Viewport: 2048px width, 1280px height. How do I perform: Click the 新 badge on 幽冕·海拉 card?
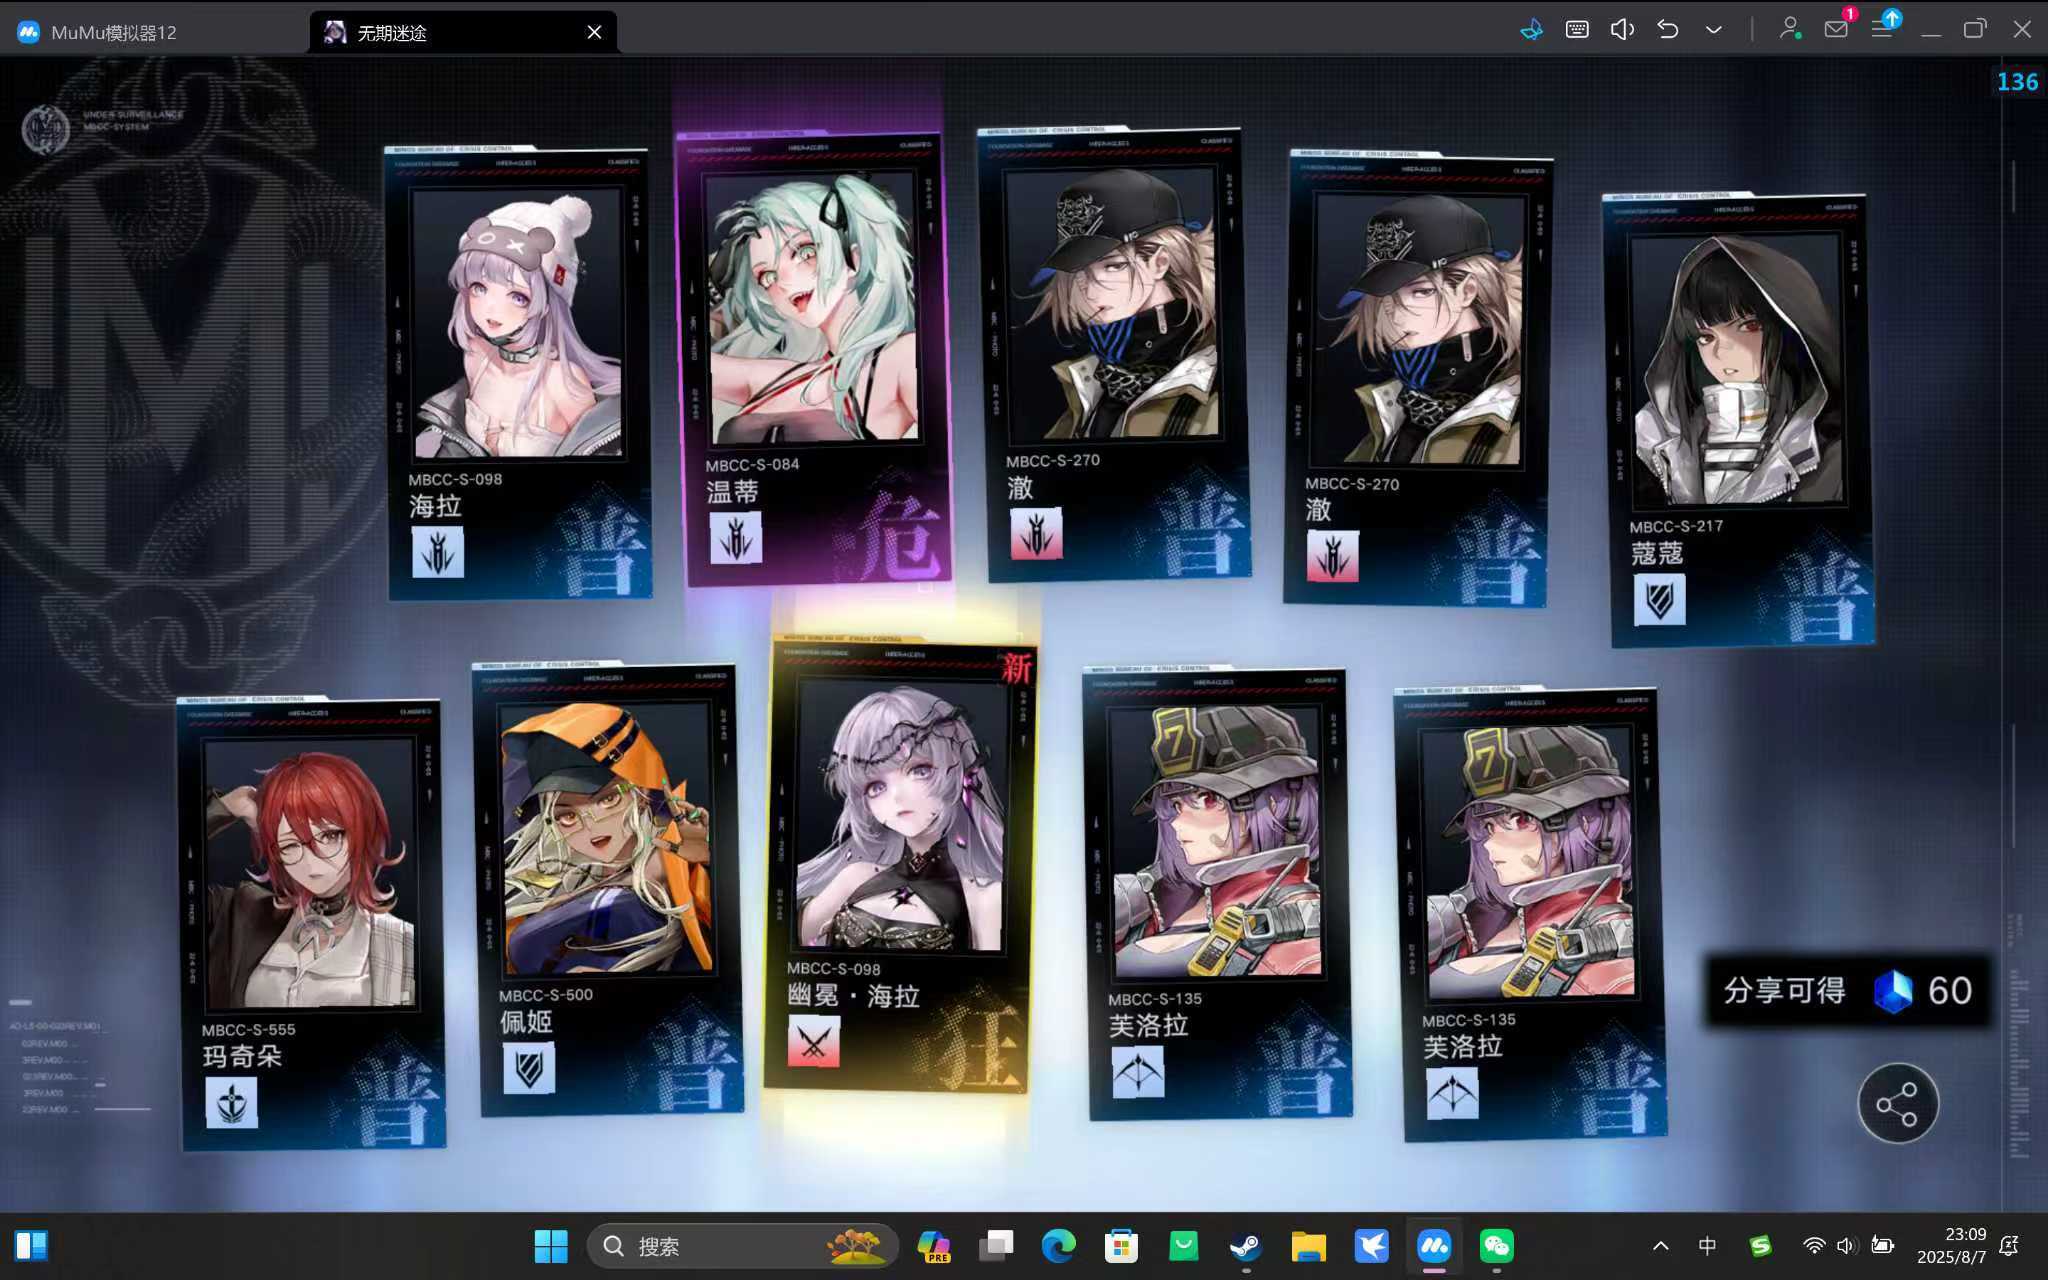[x=1016, y=668]
